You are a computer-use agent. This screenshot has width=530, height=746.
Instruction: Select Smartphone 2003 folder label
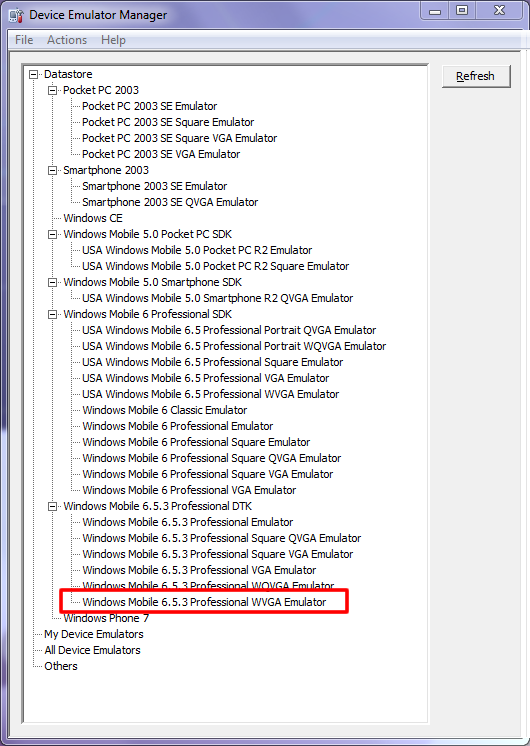106,170
